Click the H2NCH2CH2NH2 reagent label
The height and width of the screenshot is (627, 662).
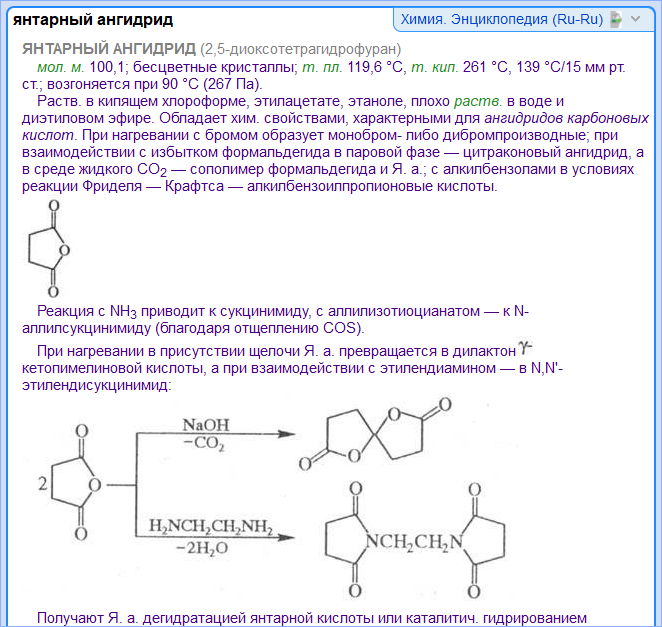click(210, 525)
